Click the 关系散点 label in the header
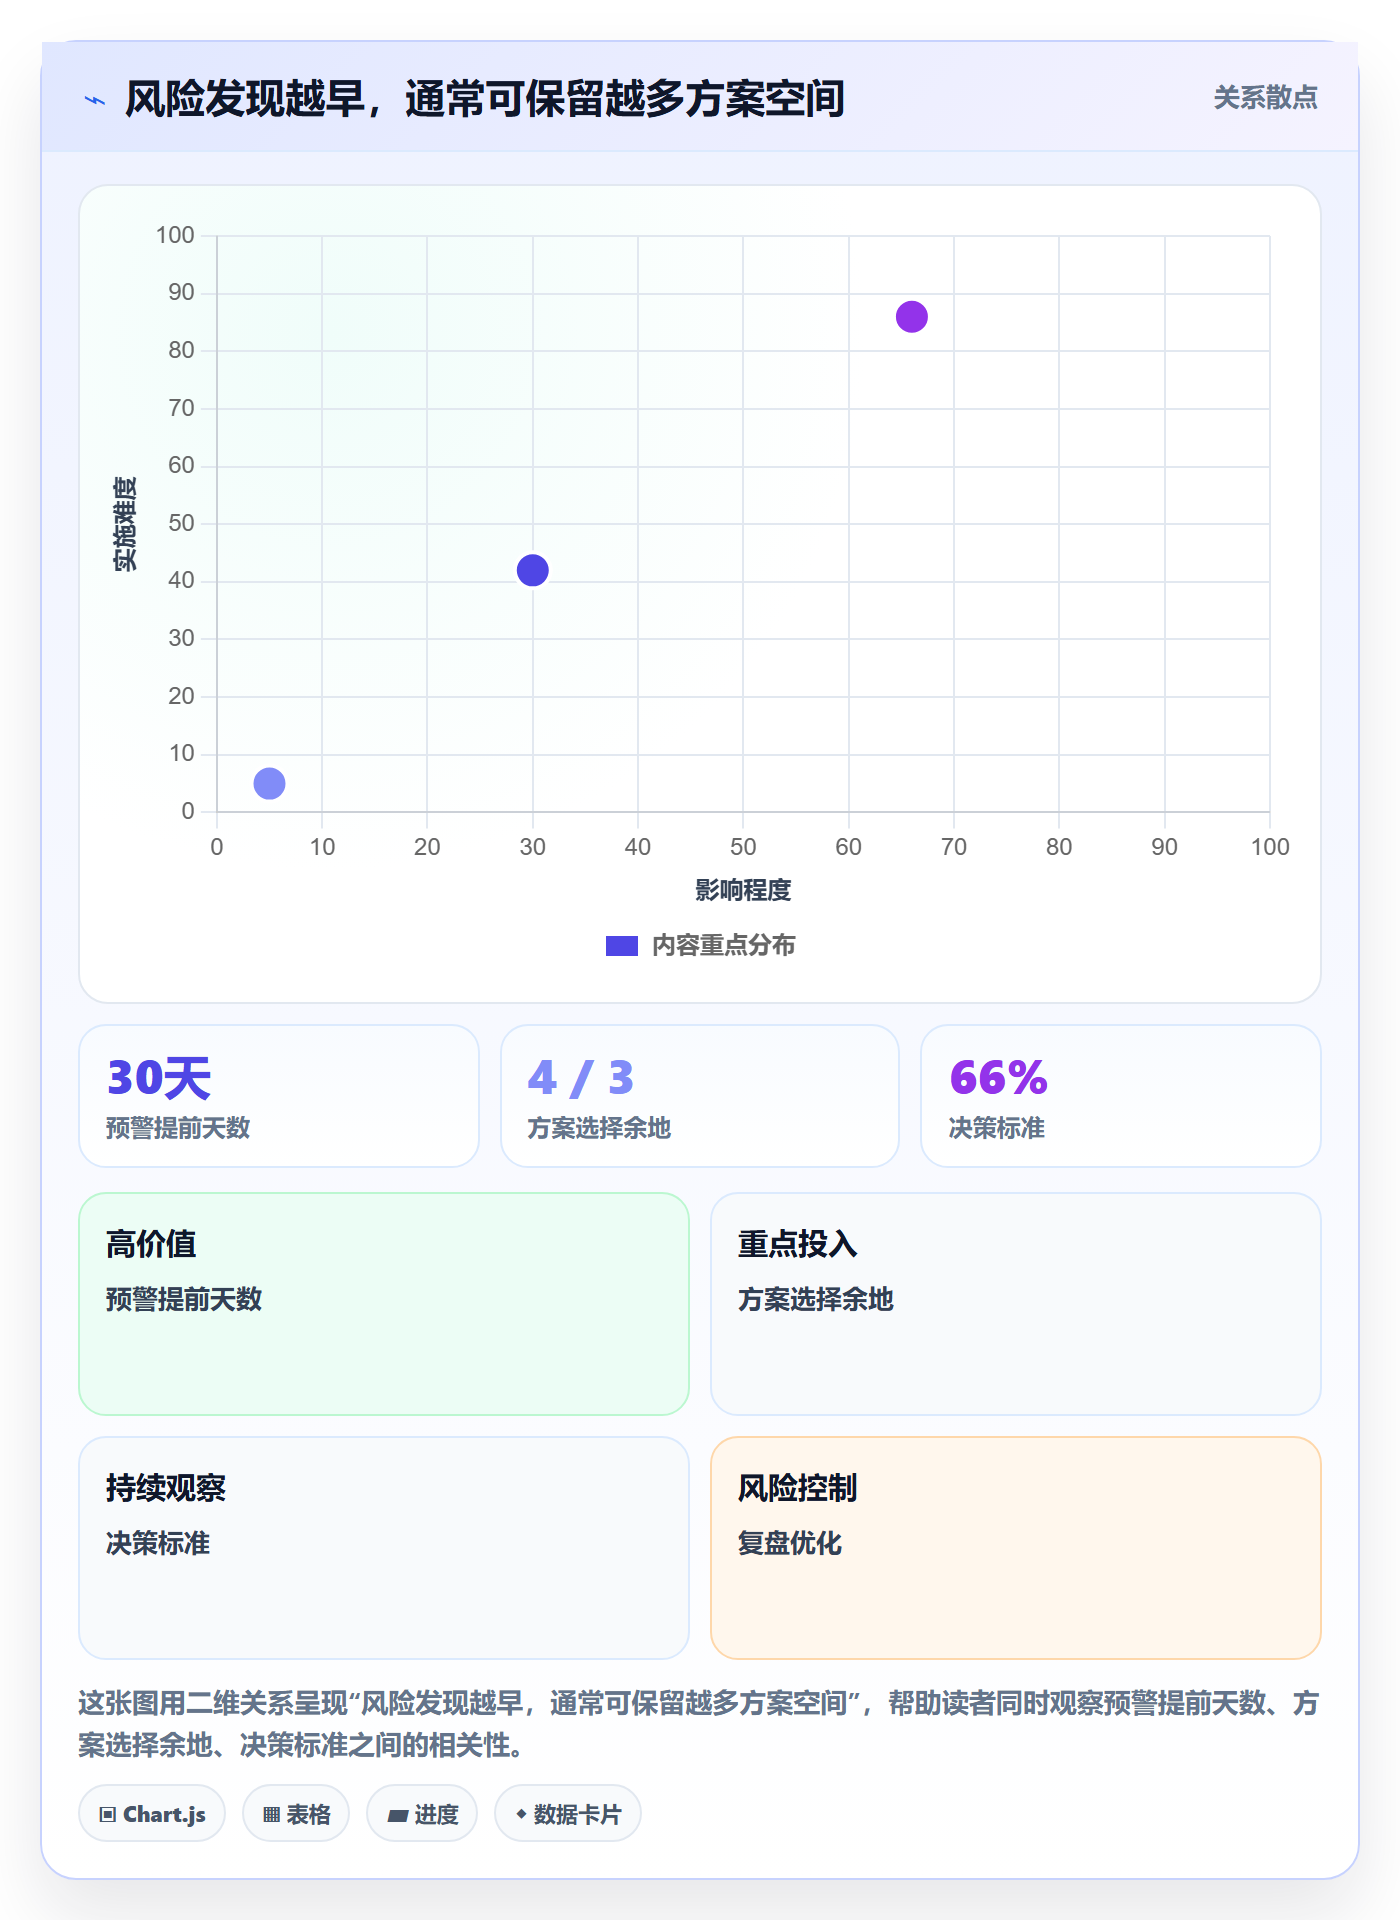 [x=1265, y=98]
